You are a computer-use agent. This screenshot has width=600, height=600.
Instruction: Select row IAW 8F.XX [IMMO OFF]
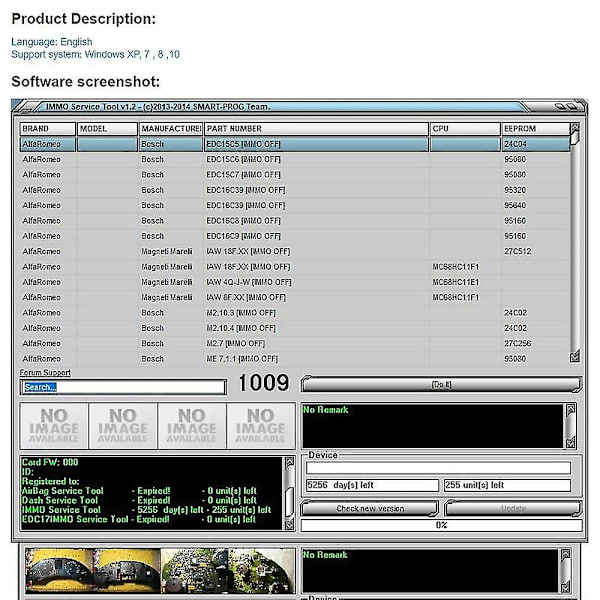coord(295,297)
